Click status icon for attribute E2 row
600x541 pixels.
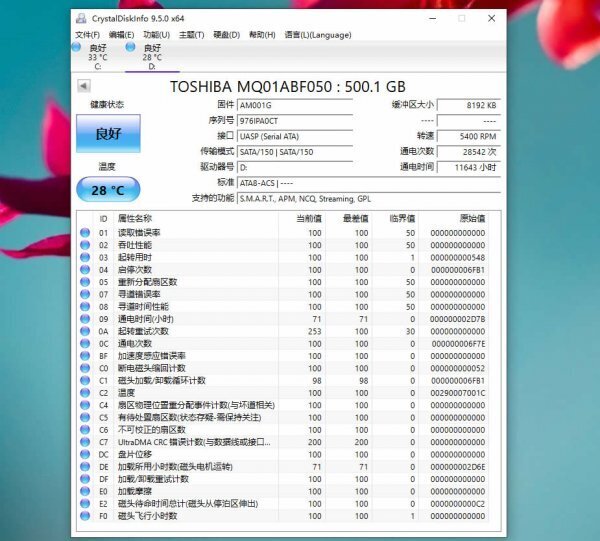(x=85, y=504)
